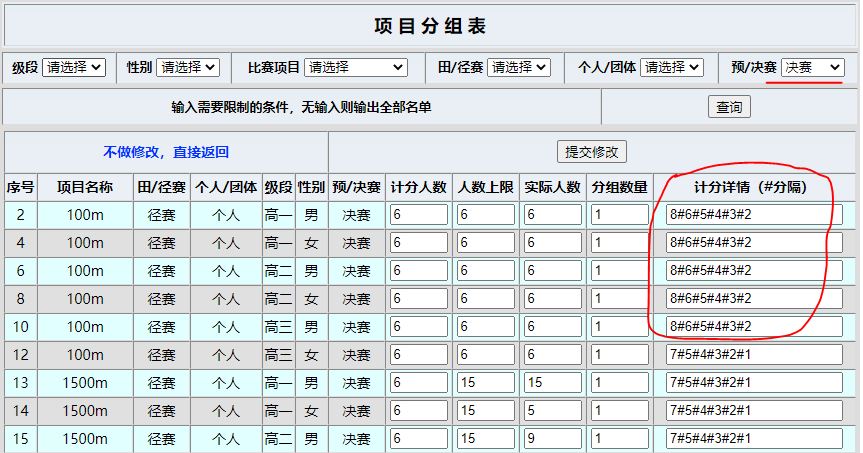The image size is (863, 453).
Task: Open the 田/径赛 dropdown
Action: click(519, 68)
